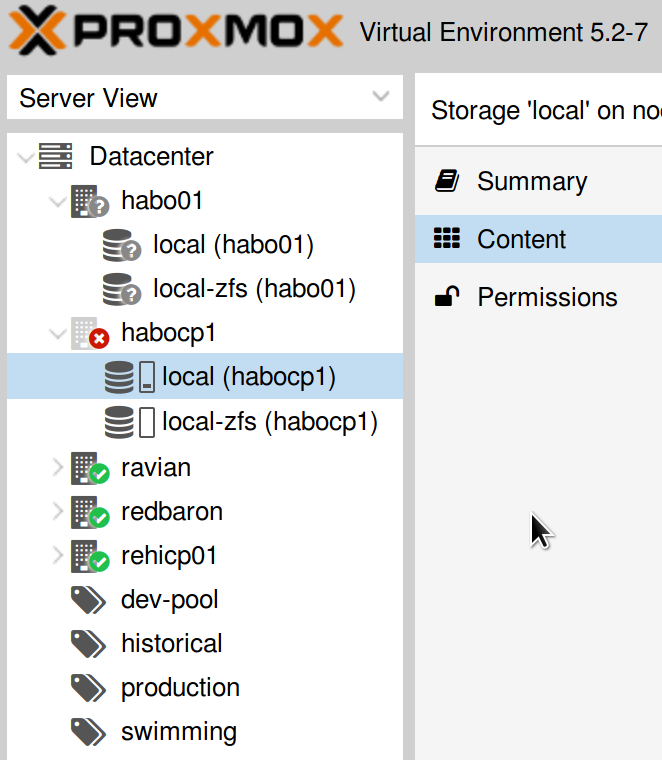This screenshot has width=662, height=760.
Task: Click the Storage 'local' panel title
Action: [x=547, y=111]
